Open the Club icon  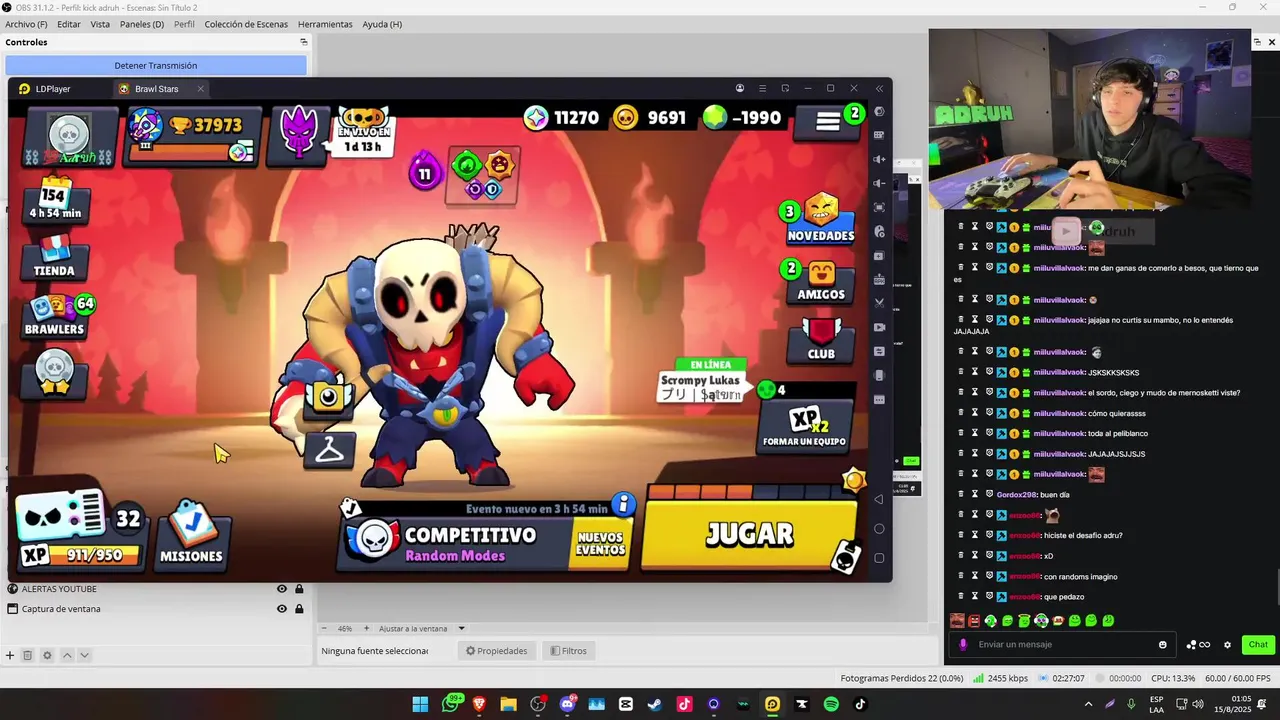click(821, 340)
